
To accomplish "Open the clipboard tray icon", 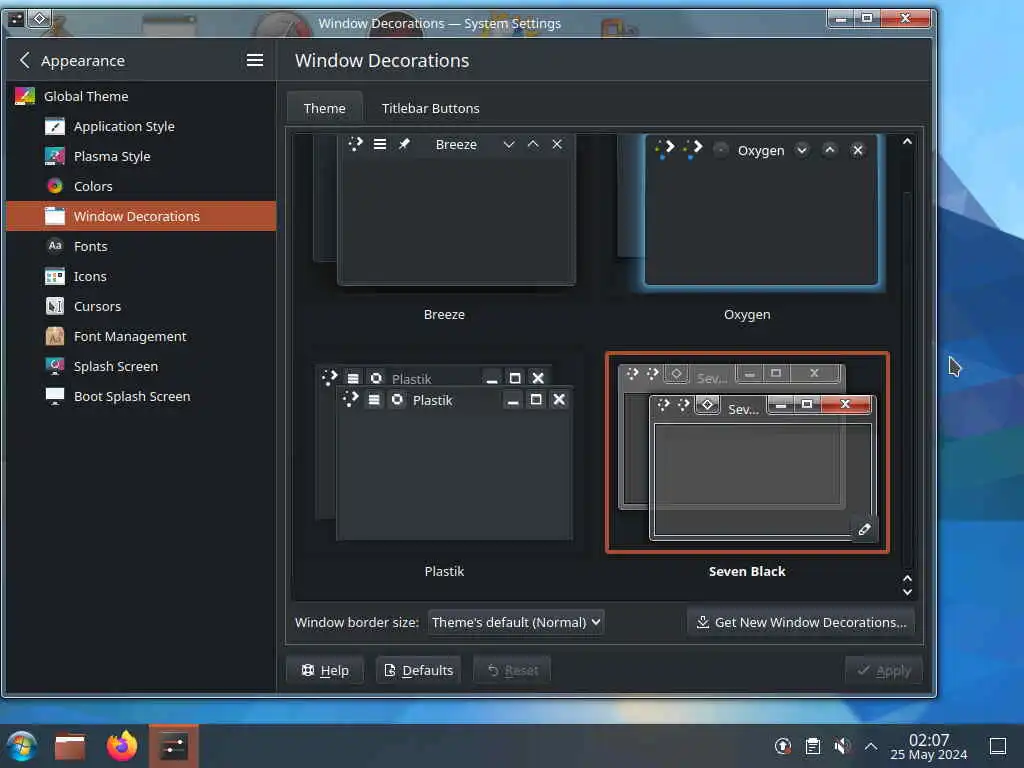I will [812, 745].
